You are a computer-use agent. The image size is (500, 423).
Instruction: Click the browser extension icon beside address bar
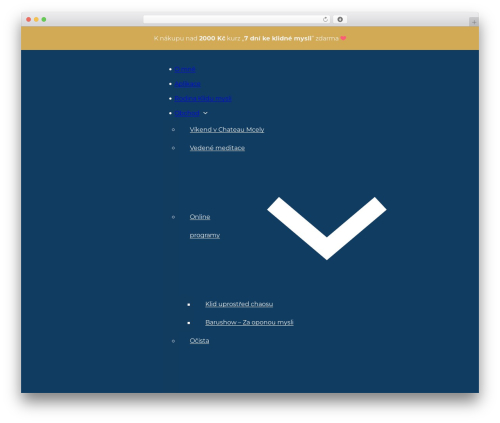click(x=340, y=20)
